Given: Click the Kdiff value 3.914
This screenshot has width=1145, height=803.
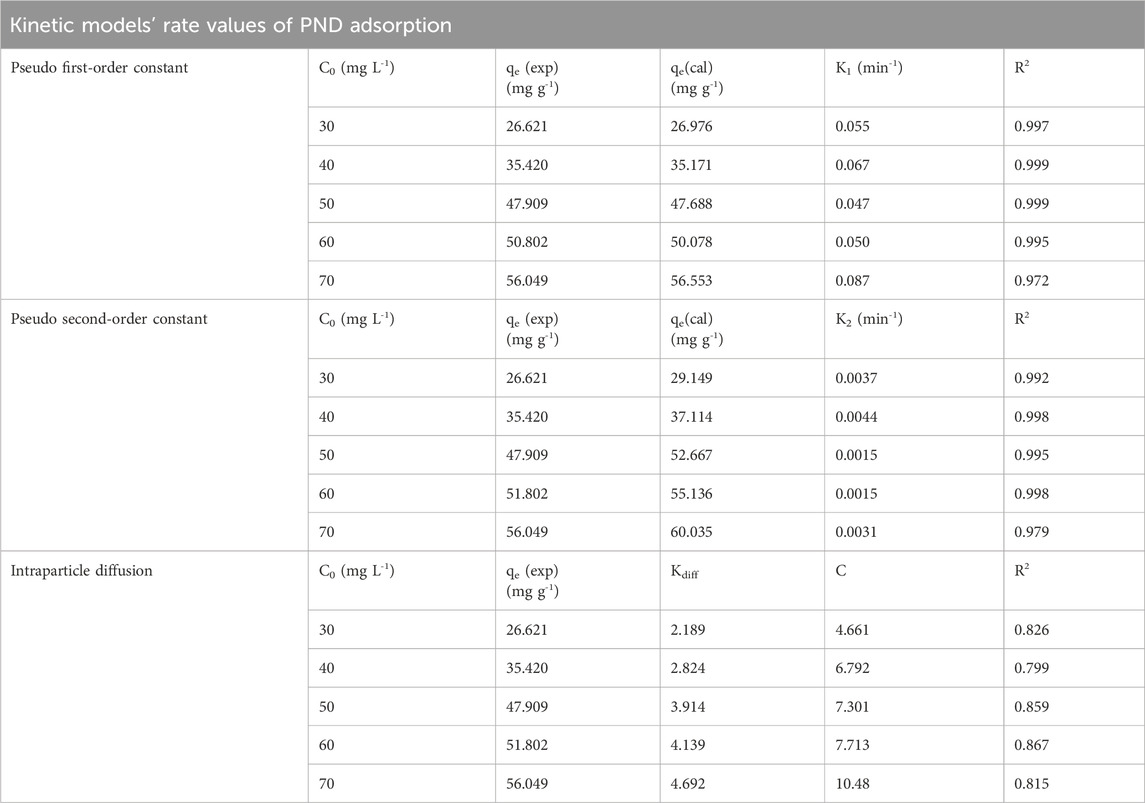Looking at the screenshot, I should click(690, 706).
